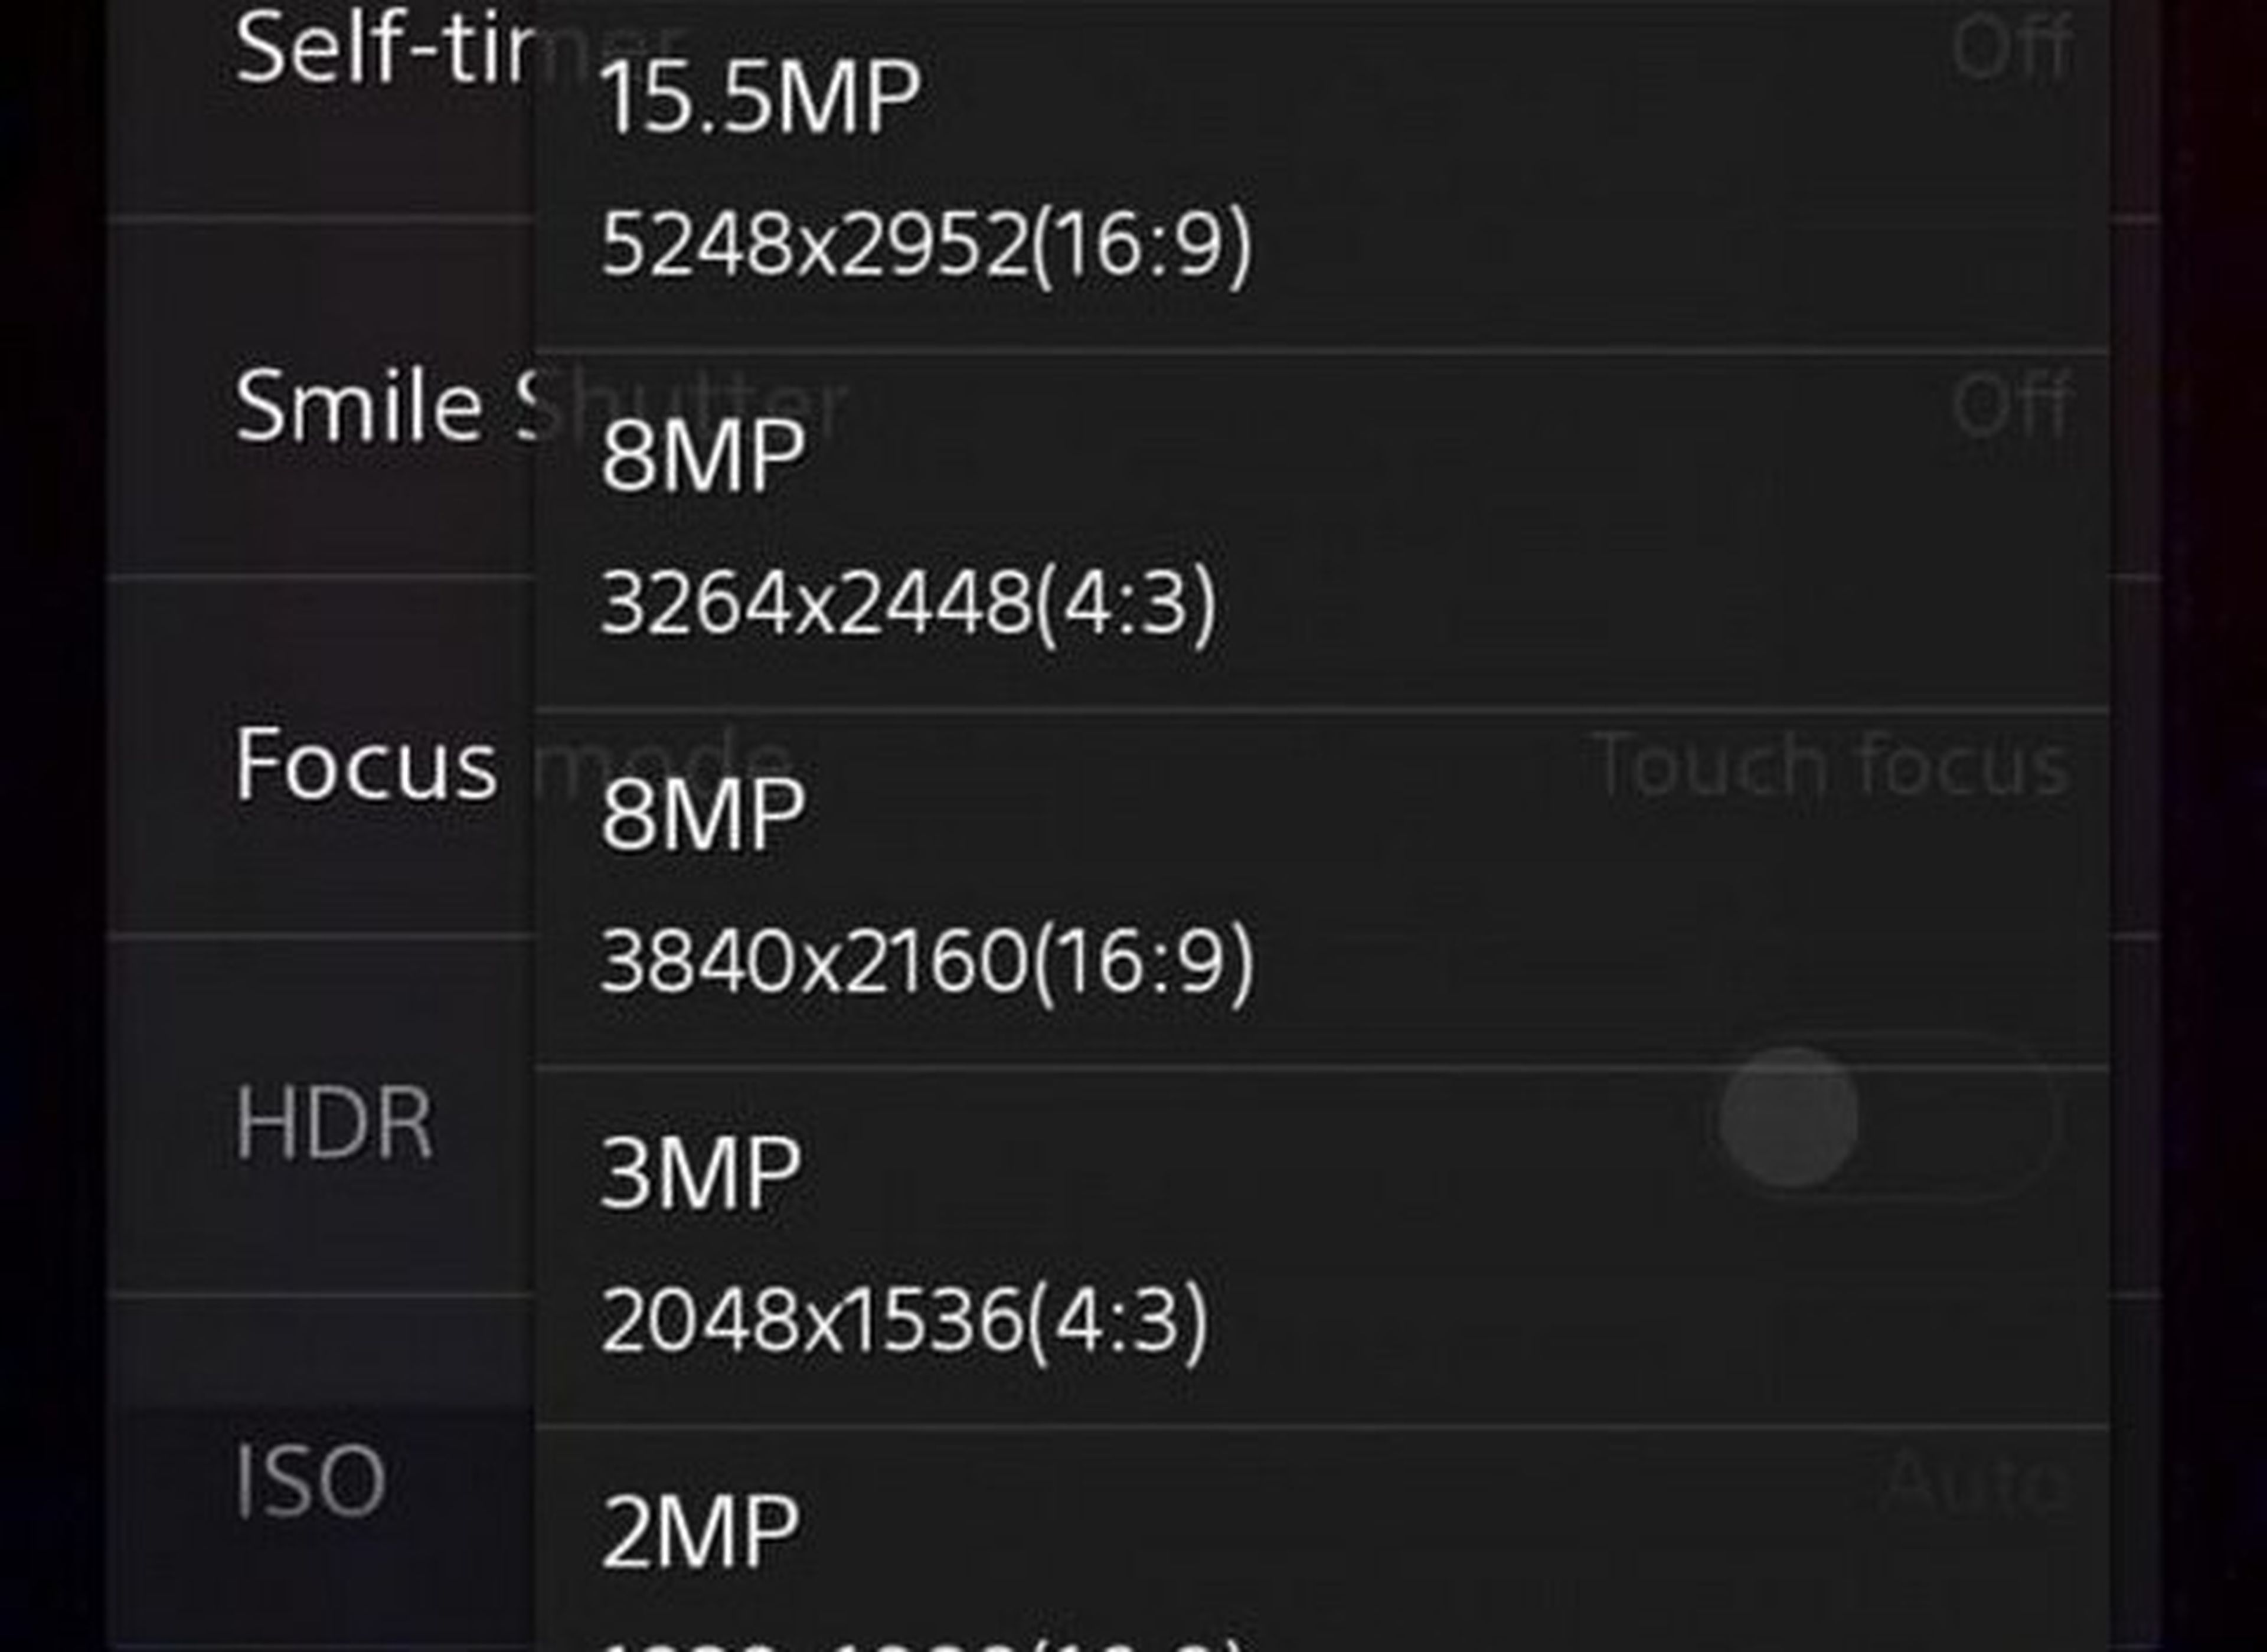
Task: Open the Focus mode setting
Action: [x=320, y=757]
